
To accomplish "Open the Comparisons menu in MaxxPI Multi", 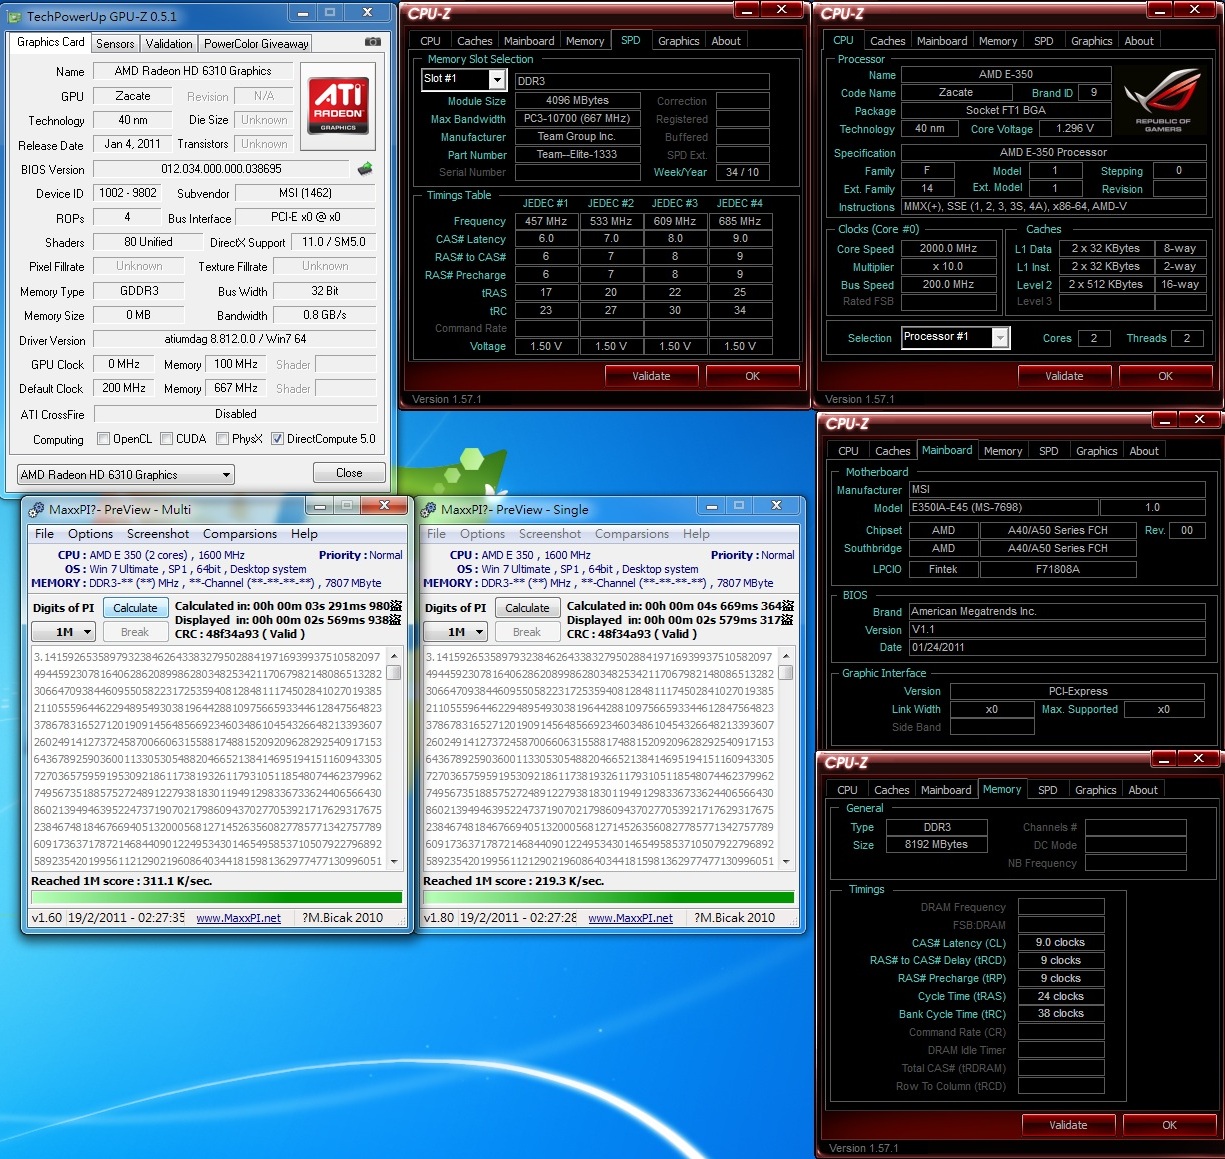I will (x=240, y=534).
